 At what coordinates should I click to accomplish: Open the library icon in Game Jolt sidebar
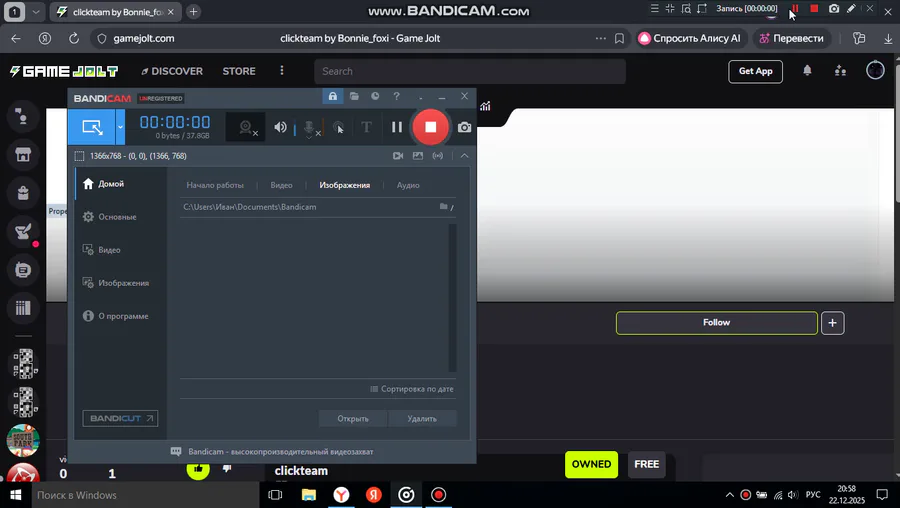pos(23,308)
